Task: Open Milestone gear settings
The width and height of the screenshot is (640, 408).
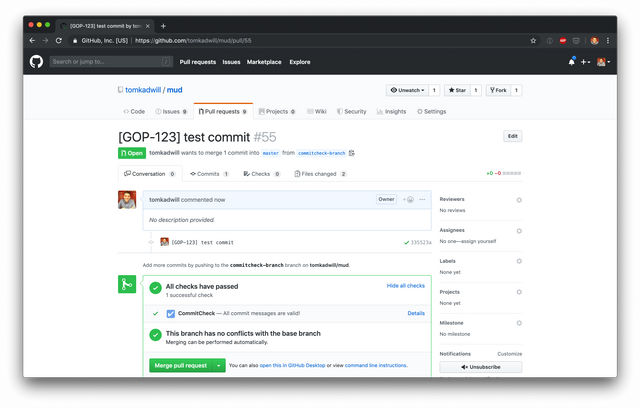Action: (x=519, y=323)
